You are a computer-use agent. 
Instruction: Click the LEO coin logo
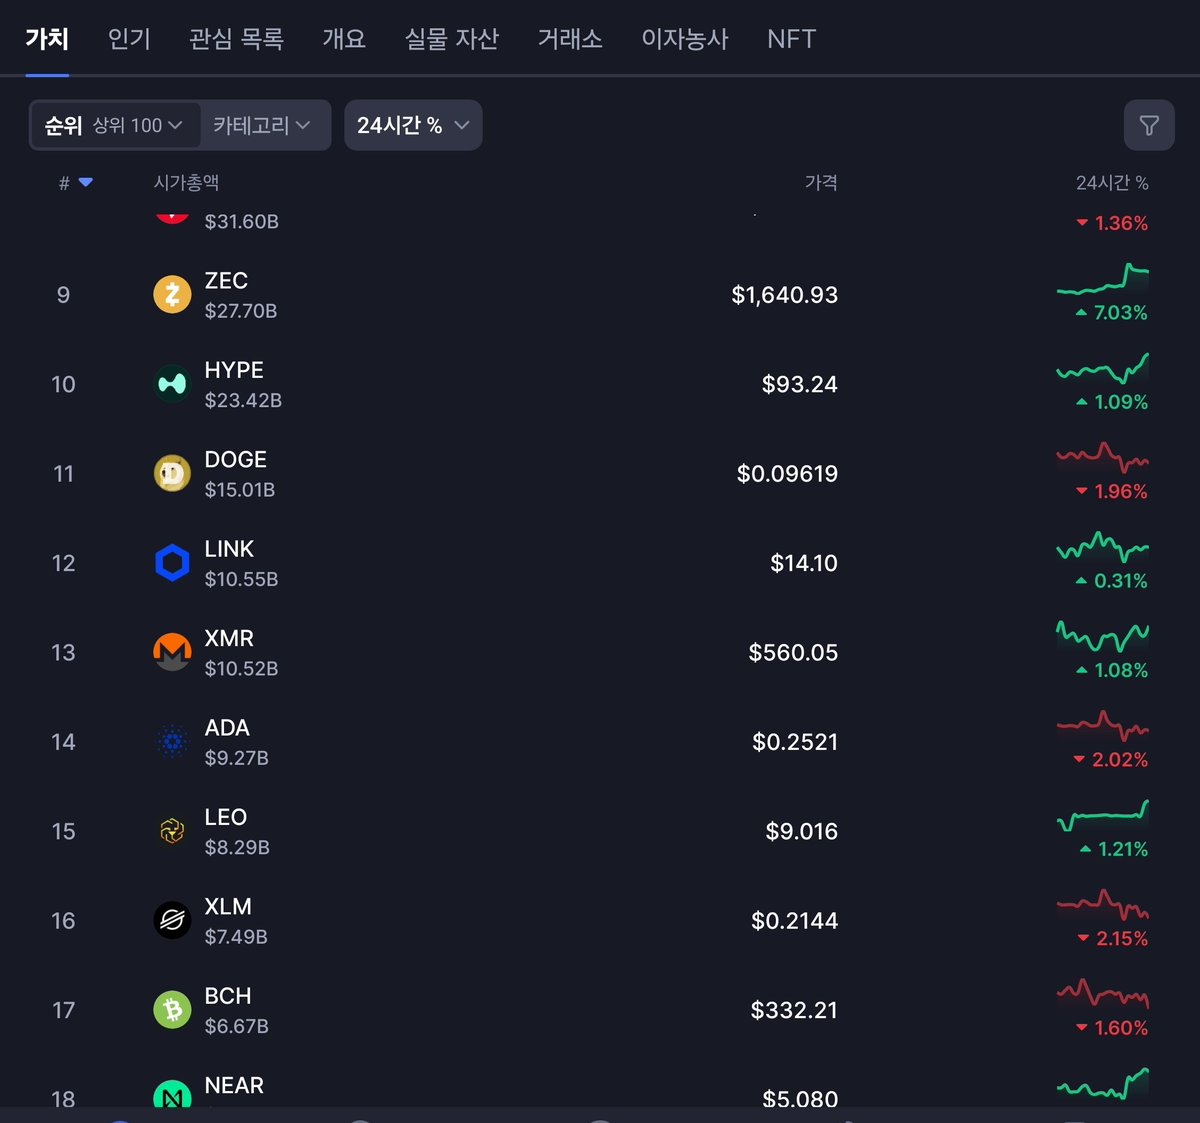point(172,831)
